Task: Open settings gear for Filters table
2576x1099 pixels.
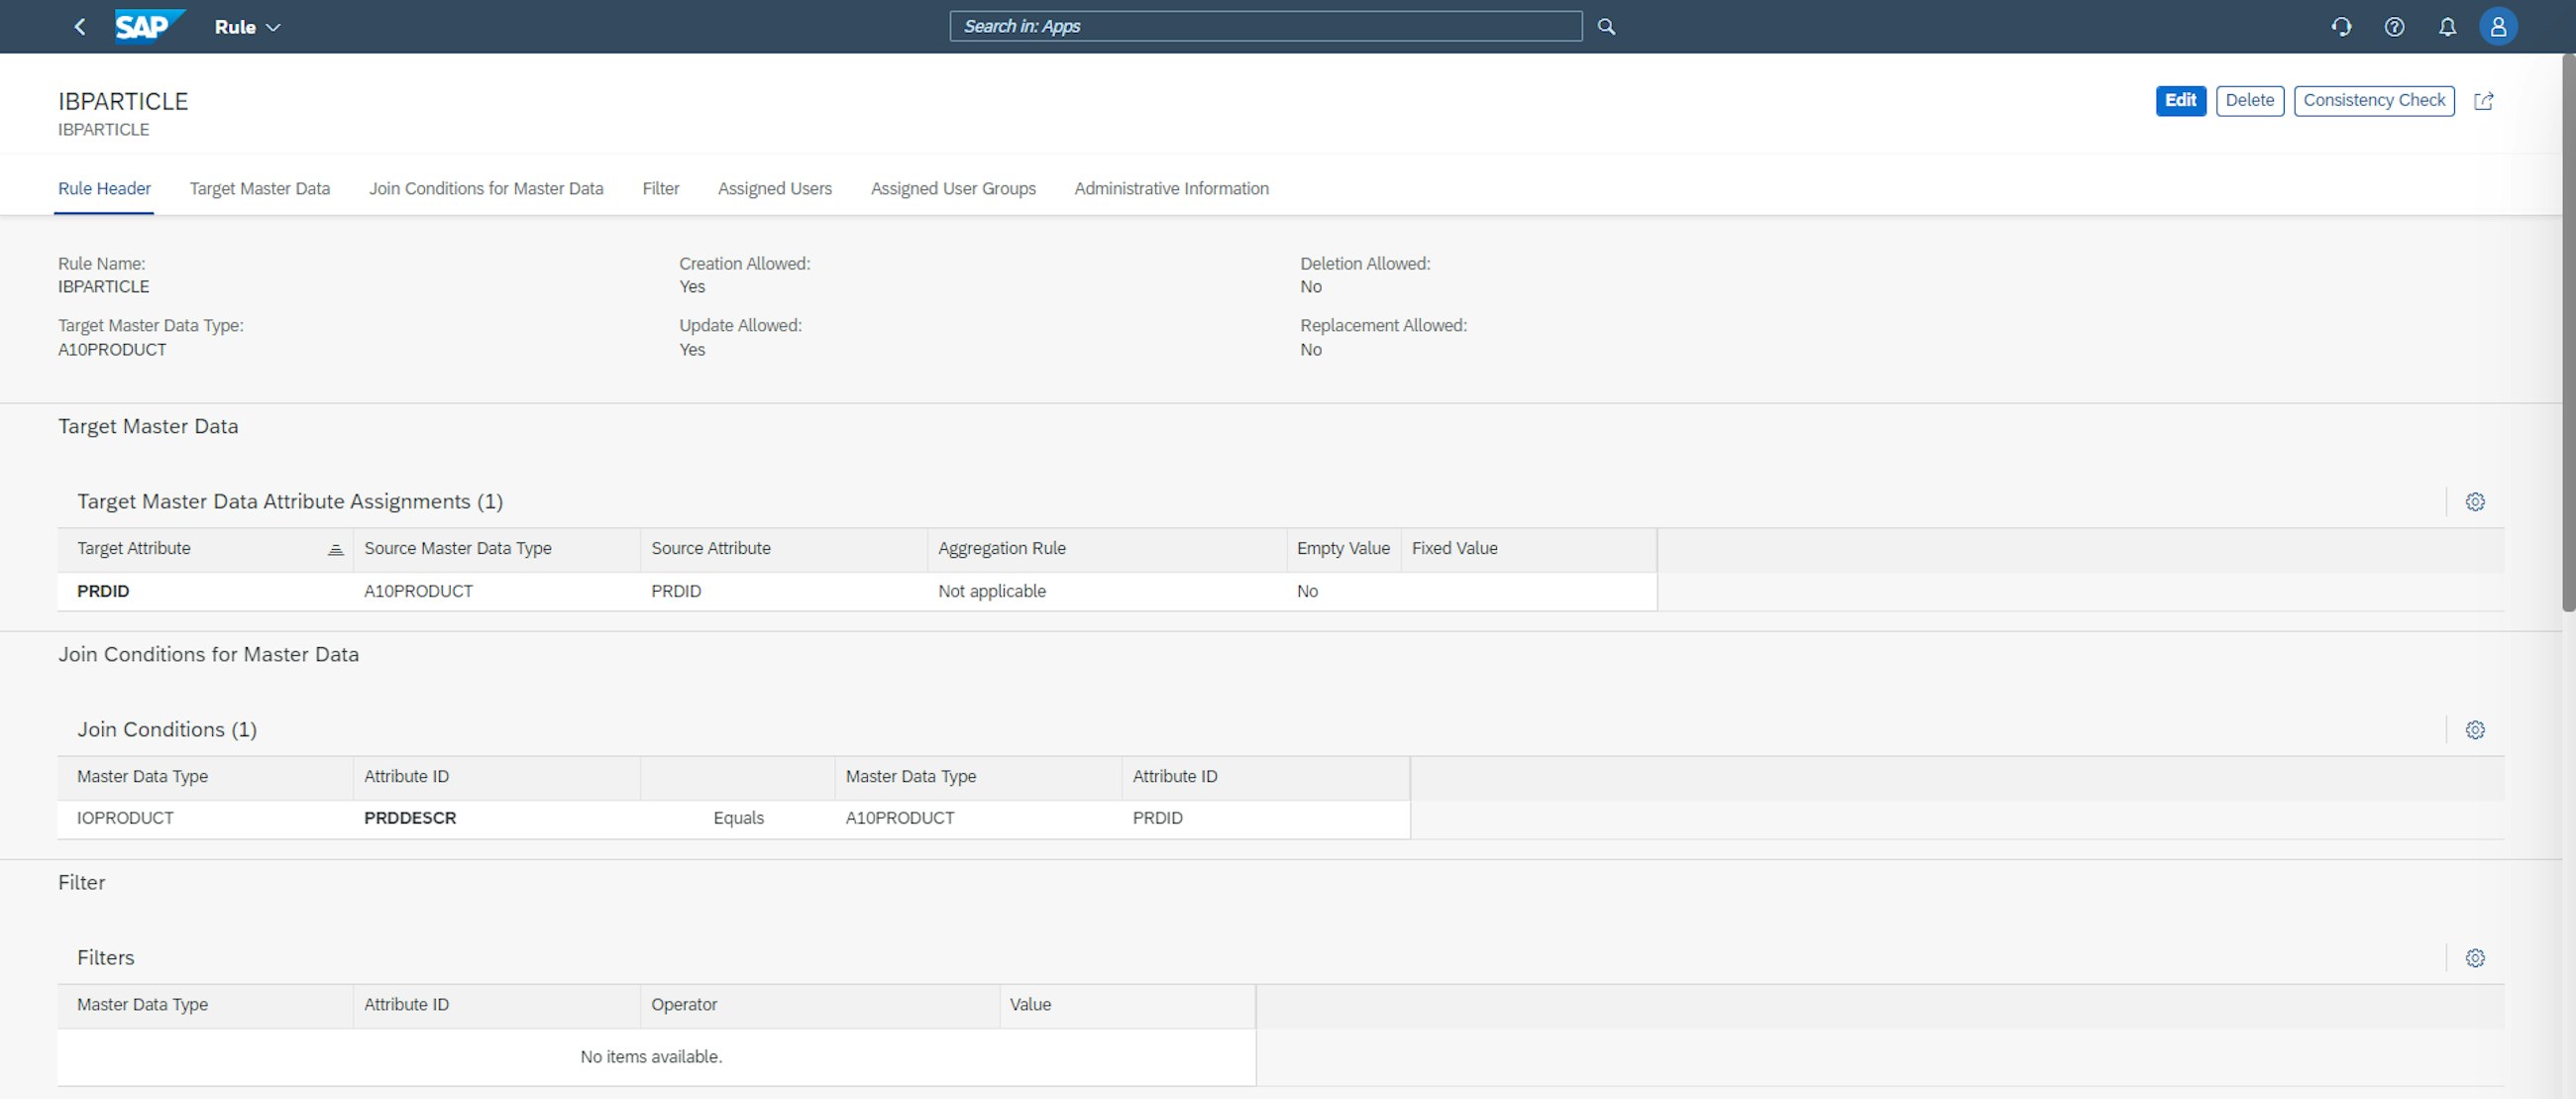Action: [2475, 957]
